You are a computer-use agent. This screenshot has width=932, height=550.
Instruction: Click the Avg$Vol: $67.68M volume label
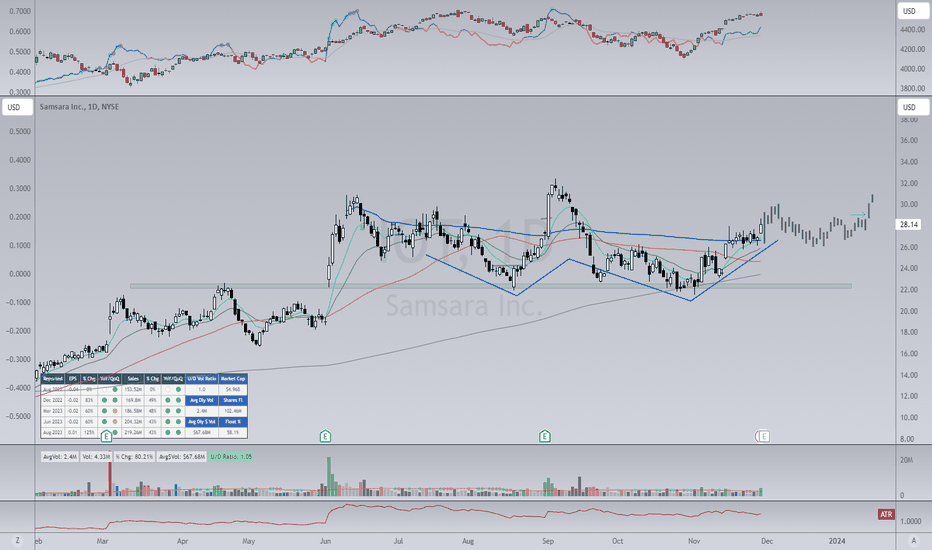[182, 457]
